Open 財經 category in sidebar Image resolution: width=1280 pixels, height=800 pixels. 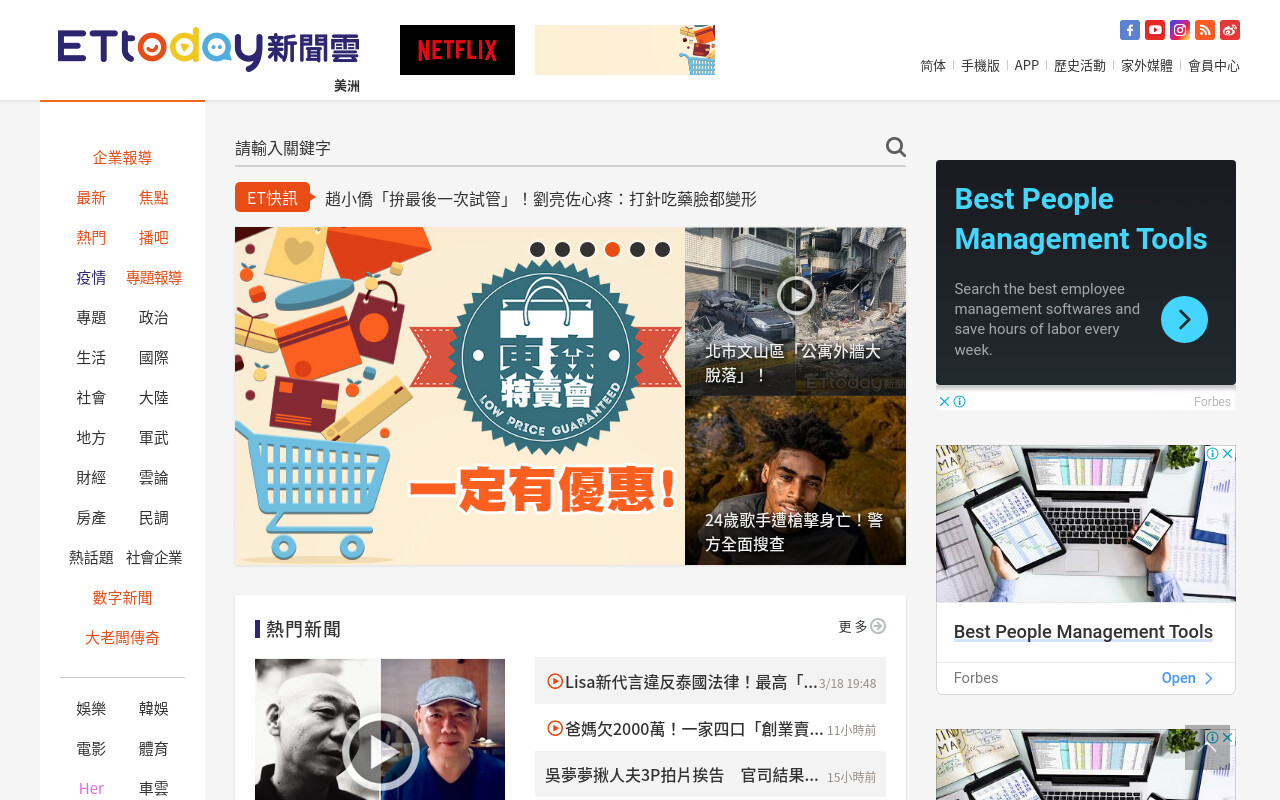pos(91,478)
